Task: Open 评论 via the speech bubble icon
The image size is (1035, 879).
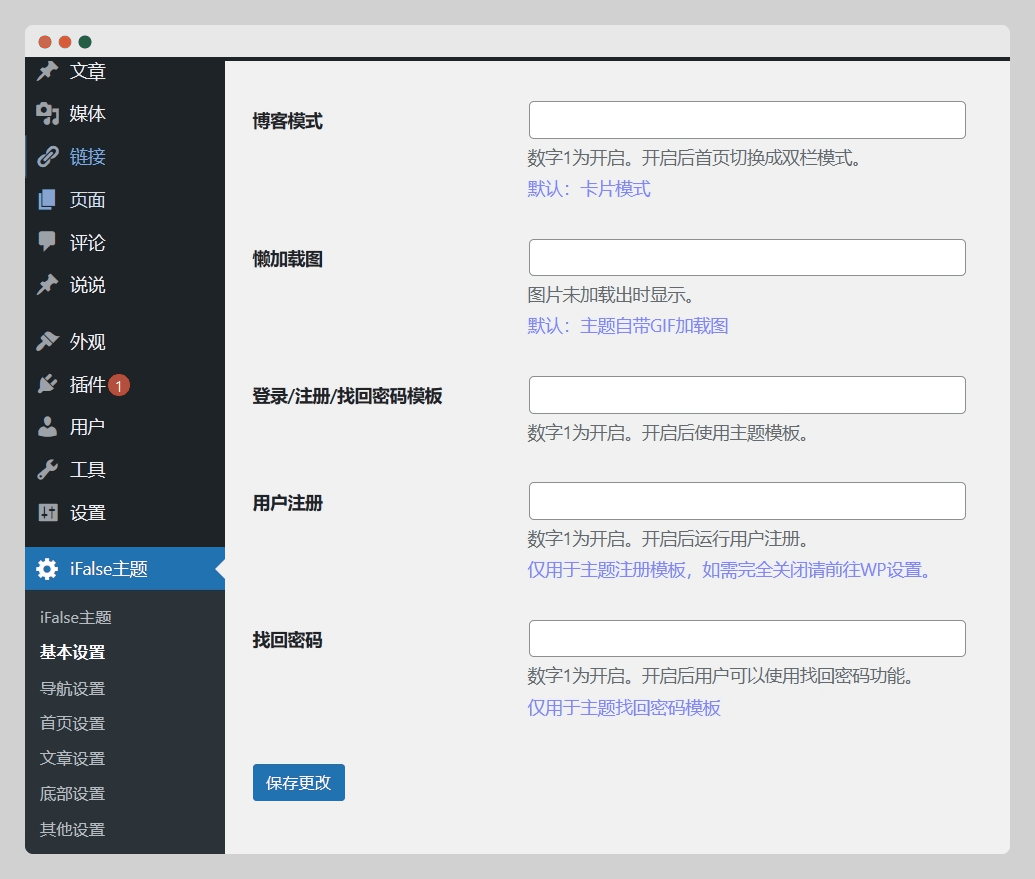Action: [x=47, y=242]
